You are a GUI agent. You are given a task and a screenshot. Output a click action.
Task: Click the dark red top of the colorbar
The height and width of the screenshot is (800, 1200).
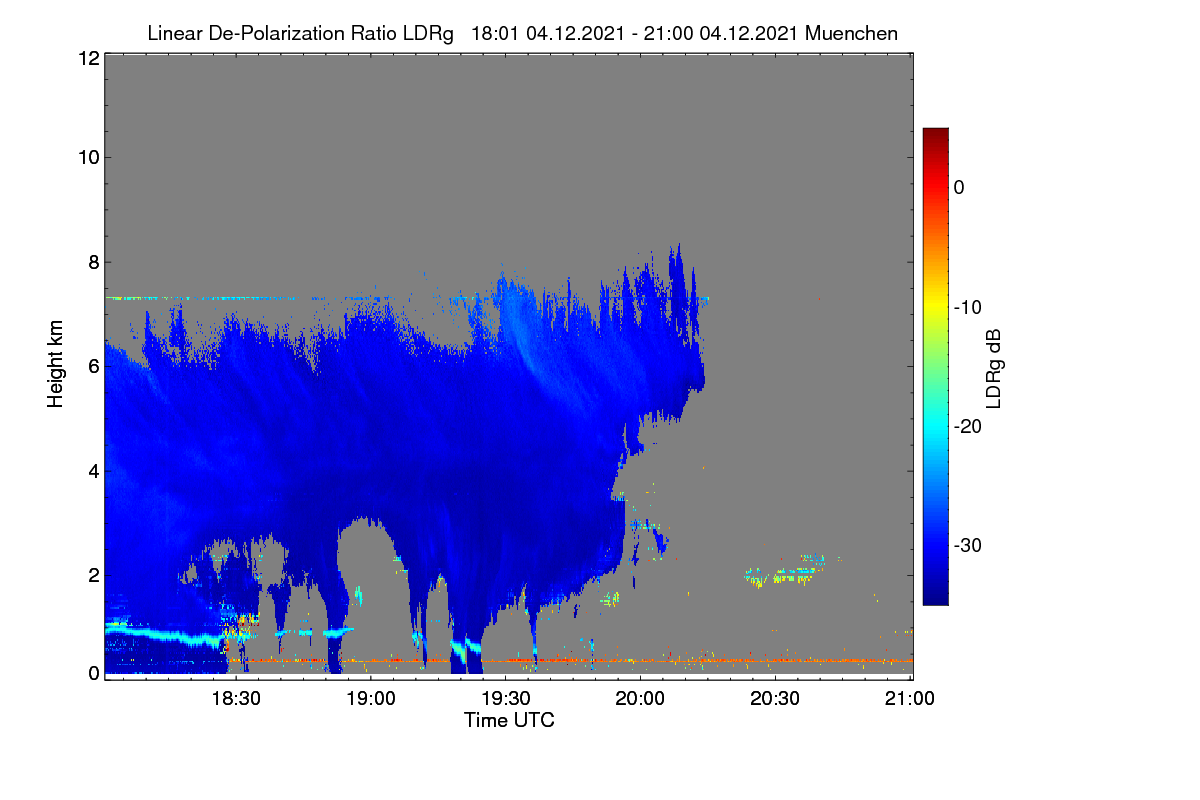coord(935,135)
